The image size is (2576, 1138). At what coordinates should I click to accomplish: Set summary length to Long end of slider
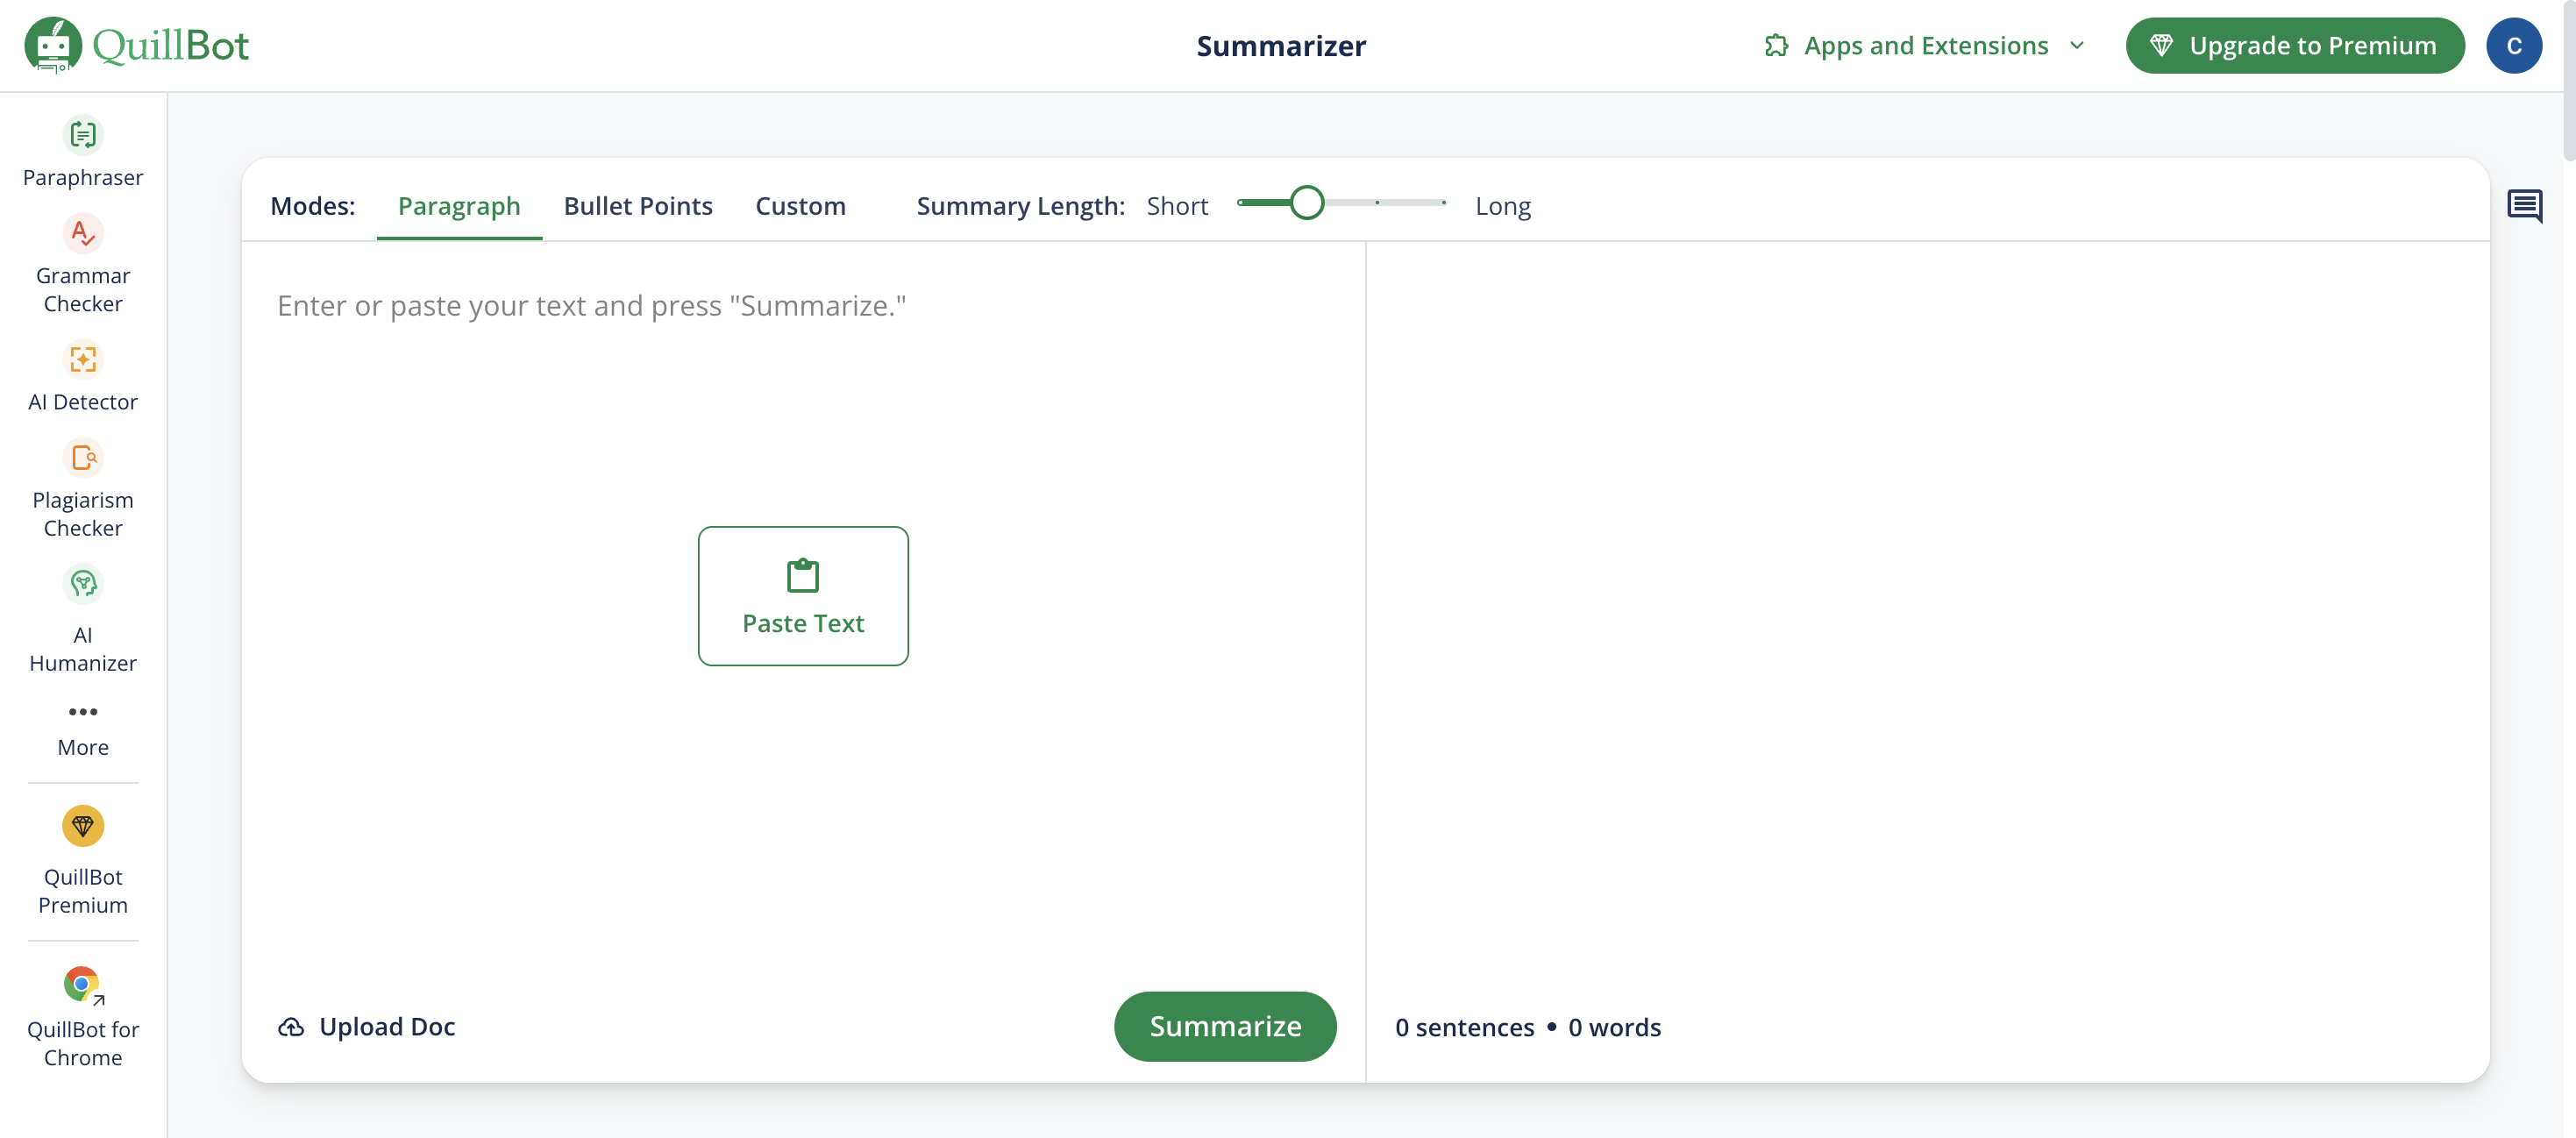(1443, 203)
